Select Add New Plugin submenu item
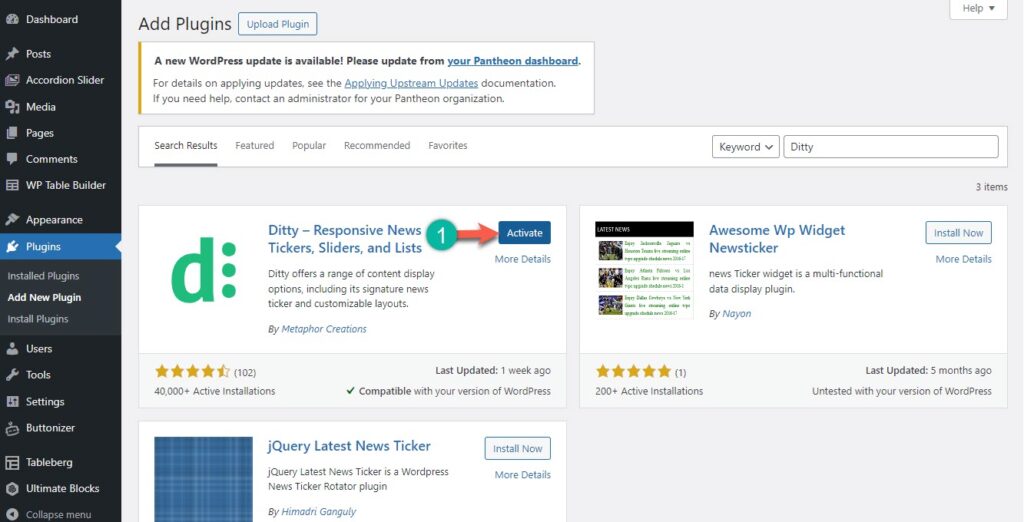Screen dimensions: 1024x522 coord(44,297)
